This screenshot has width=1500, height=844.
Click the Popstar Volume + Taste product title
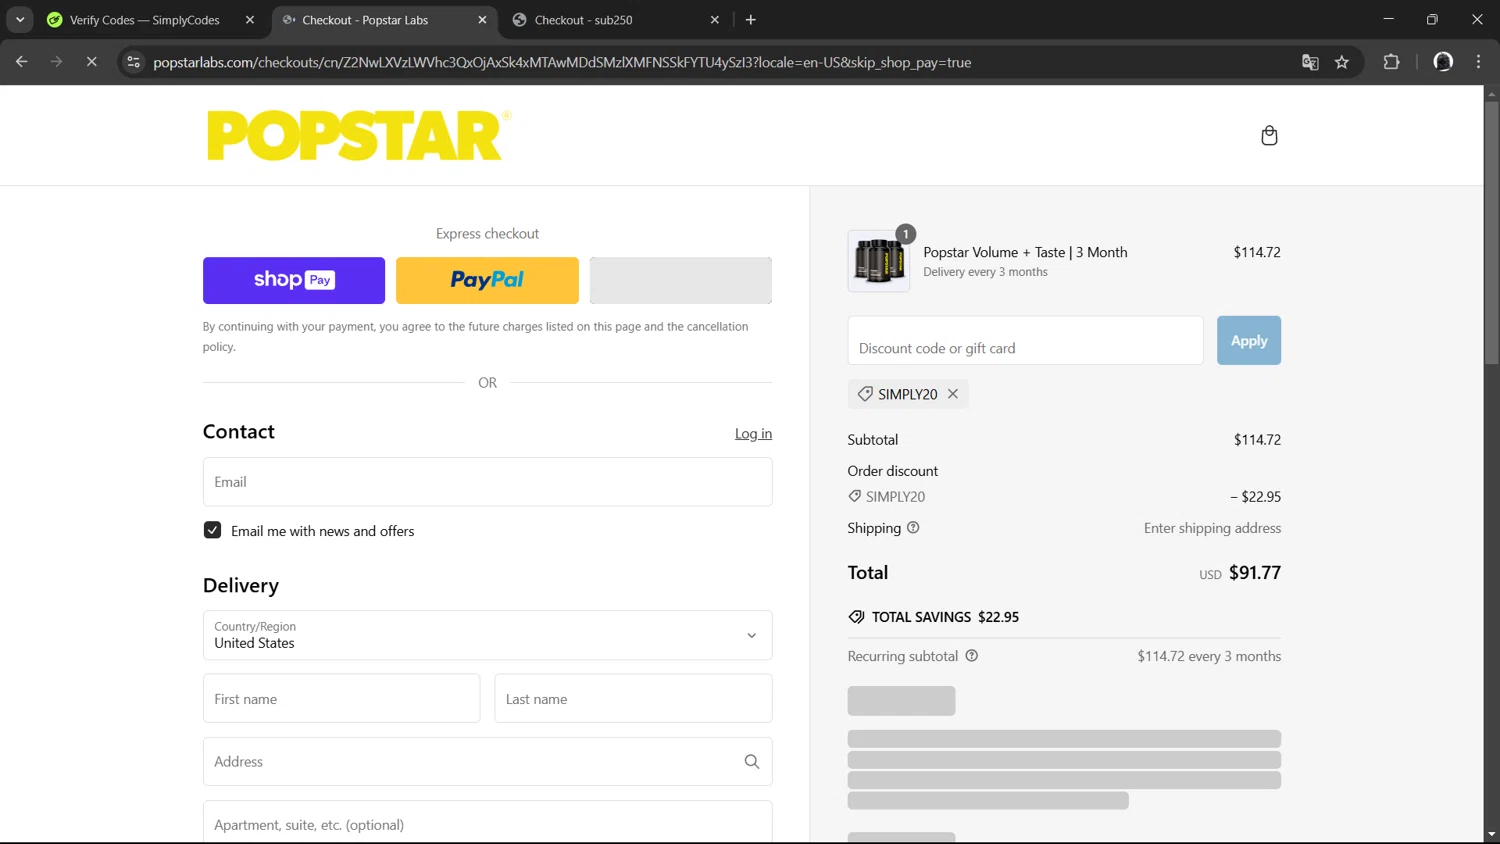pos(1025,252)
